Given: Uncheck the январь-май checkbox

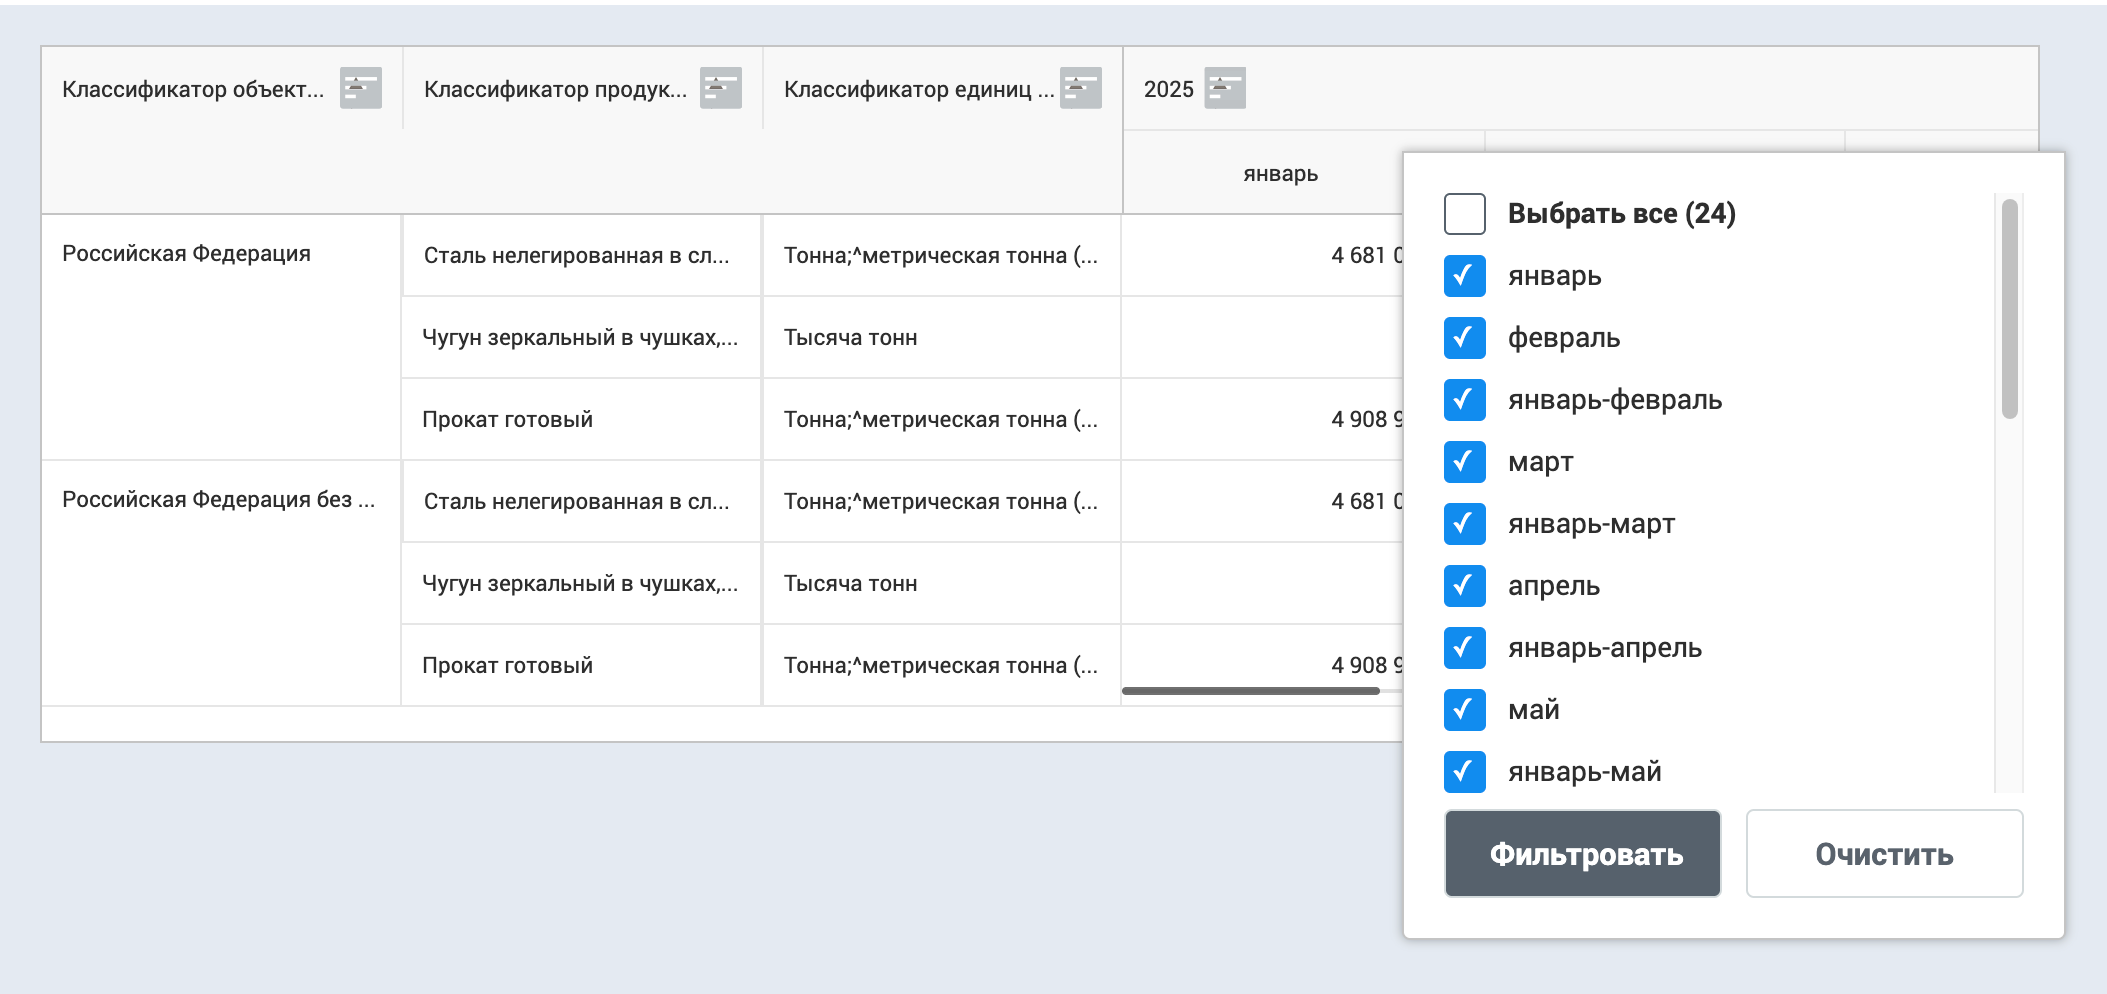Looking at the screenshot, I should pos(1464,772).
